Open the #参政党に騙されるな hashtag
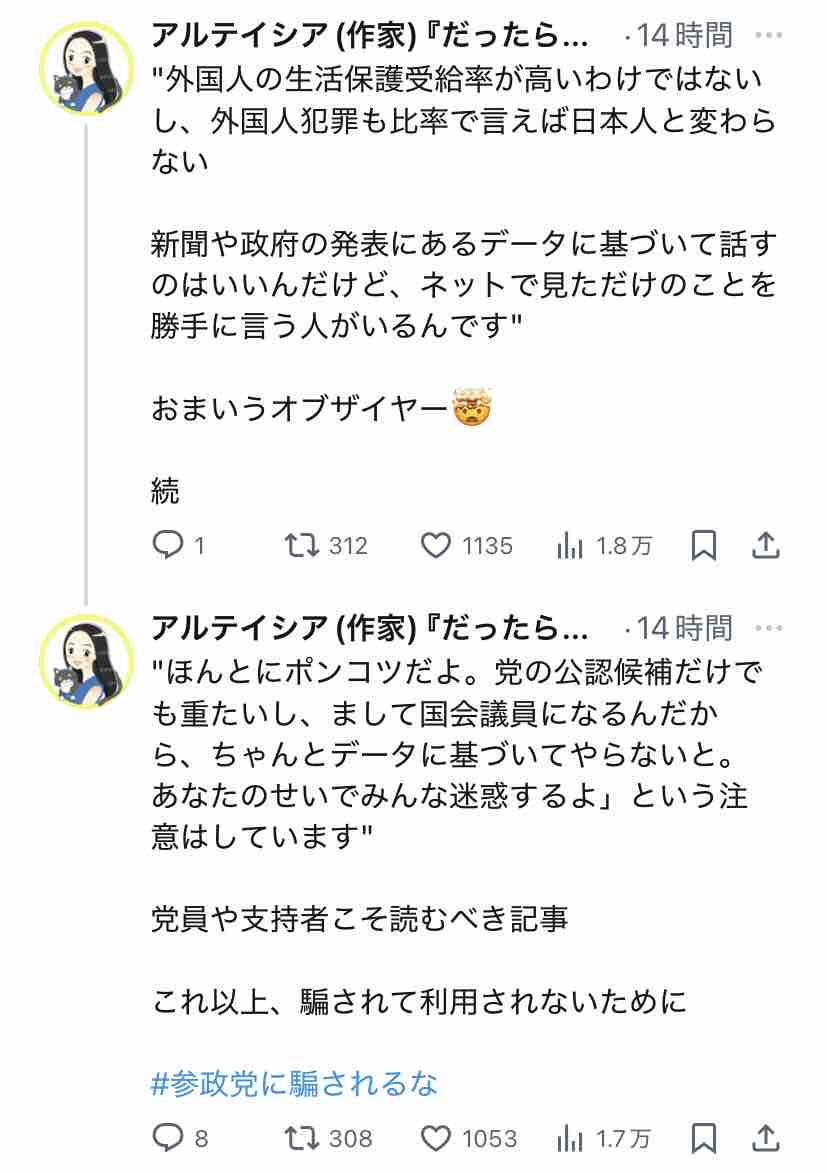The image size is (827, 1173). [294, 1083]
